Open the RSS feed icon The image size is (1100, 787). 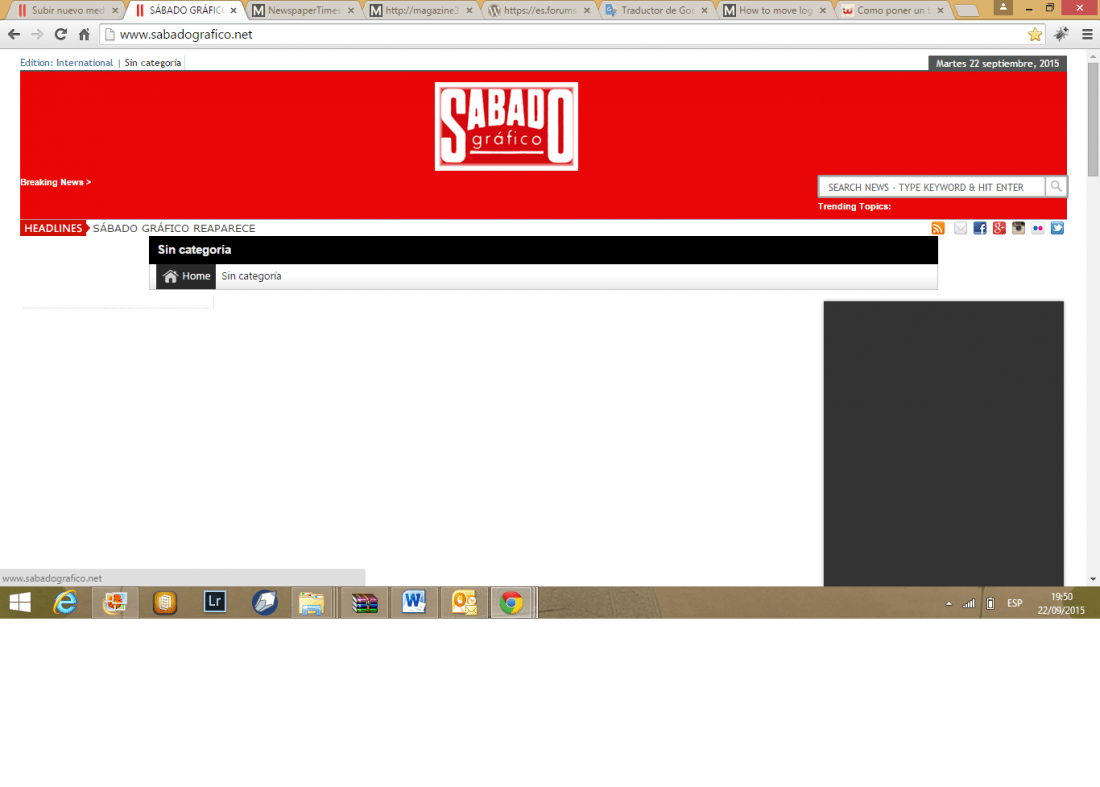938,228
